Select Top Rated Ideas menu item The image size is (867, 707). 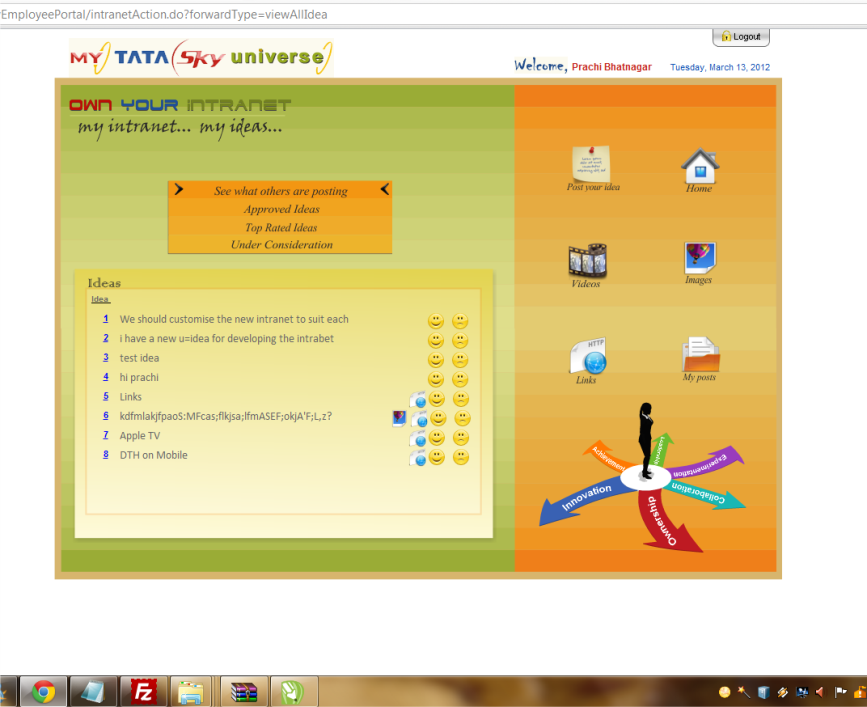click(x=281, y=227)
